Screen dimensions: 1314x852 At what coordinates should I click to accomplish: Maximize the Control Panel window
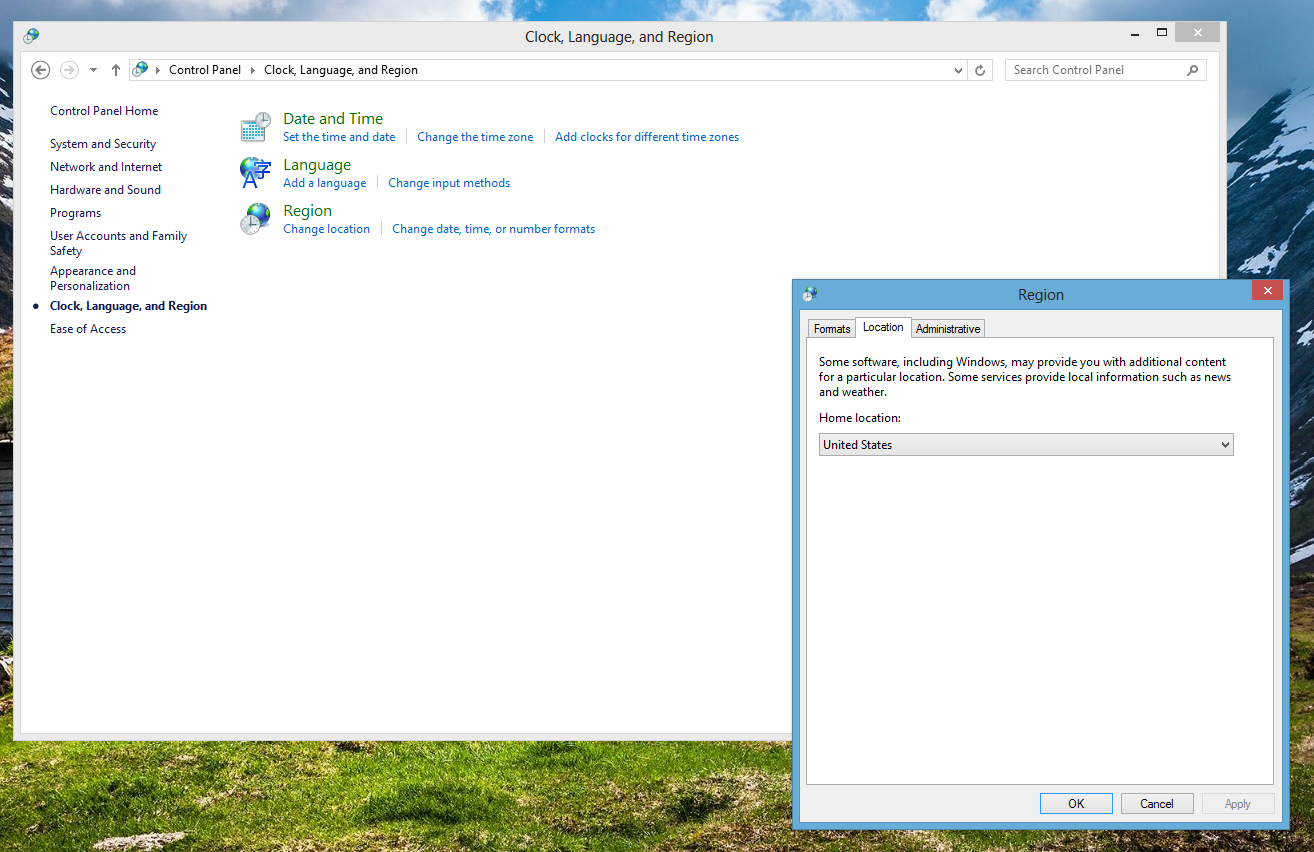[x=1162, y=32]
